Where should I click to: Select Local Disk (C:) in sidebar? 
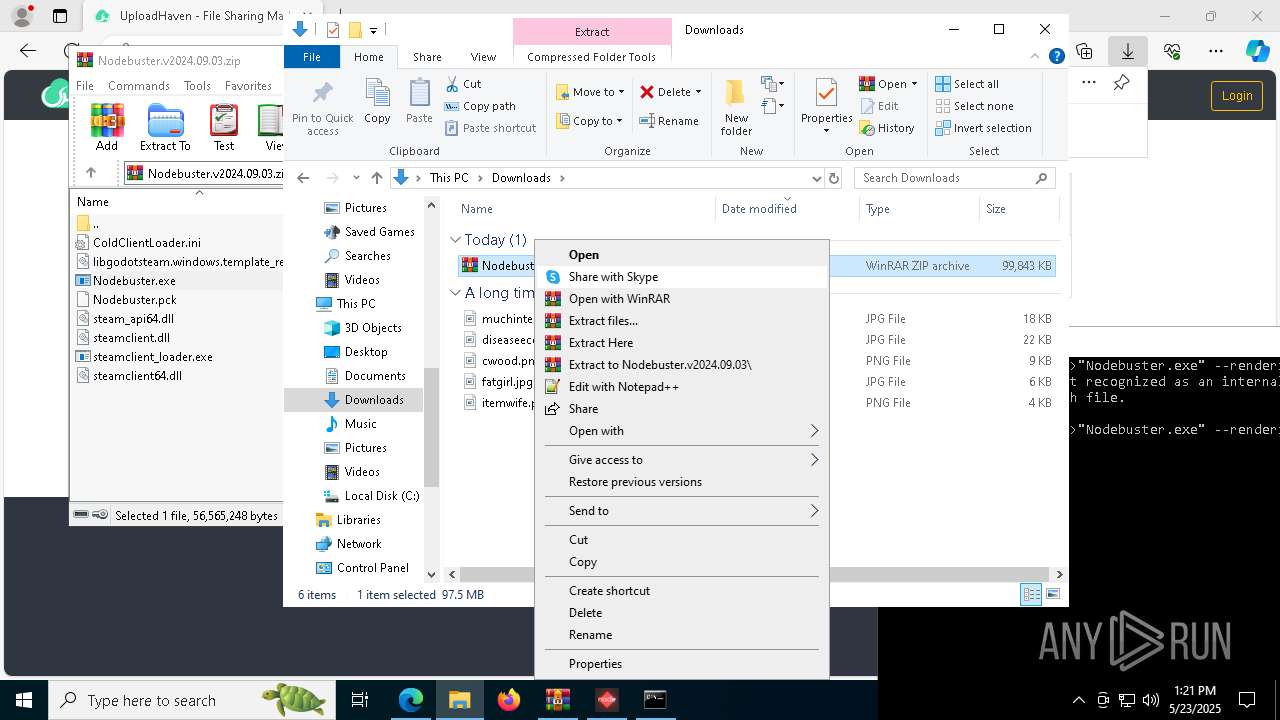[x=371, y=496]
